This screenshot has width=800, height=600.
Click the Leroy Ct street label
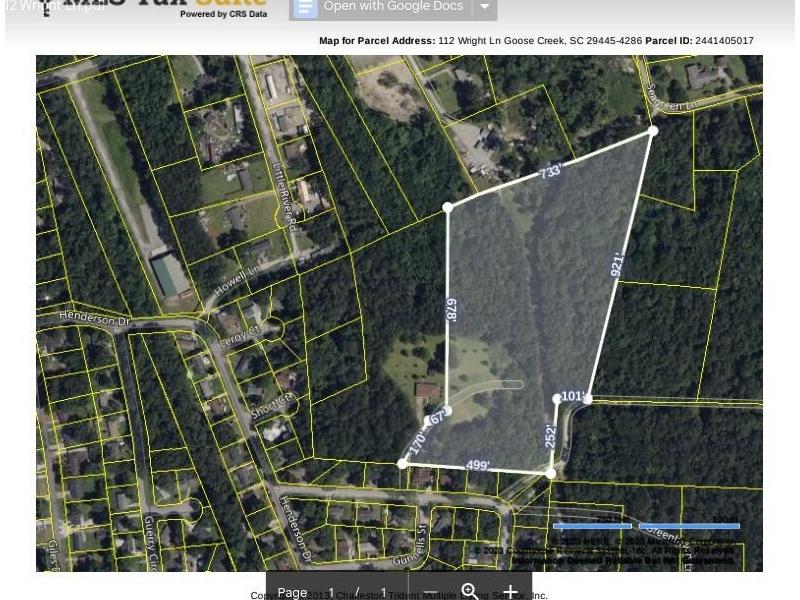click(x=239, y=337)
